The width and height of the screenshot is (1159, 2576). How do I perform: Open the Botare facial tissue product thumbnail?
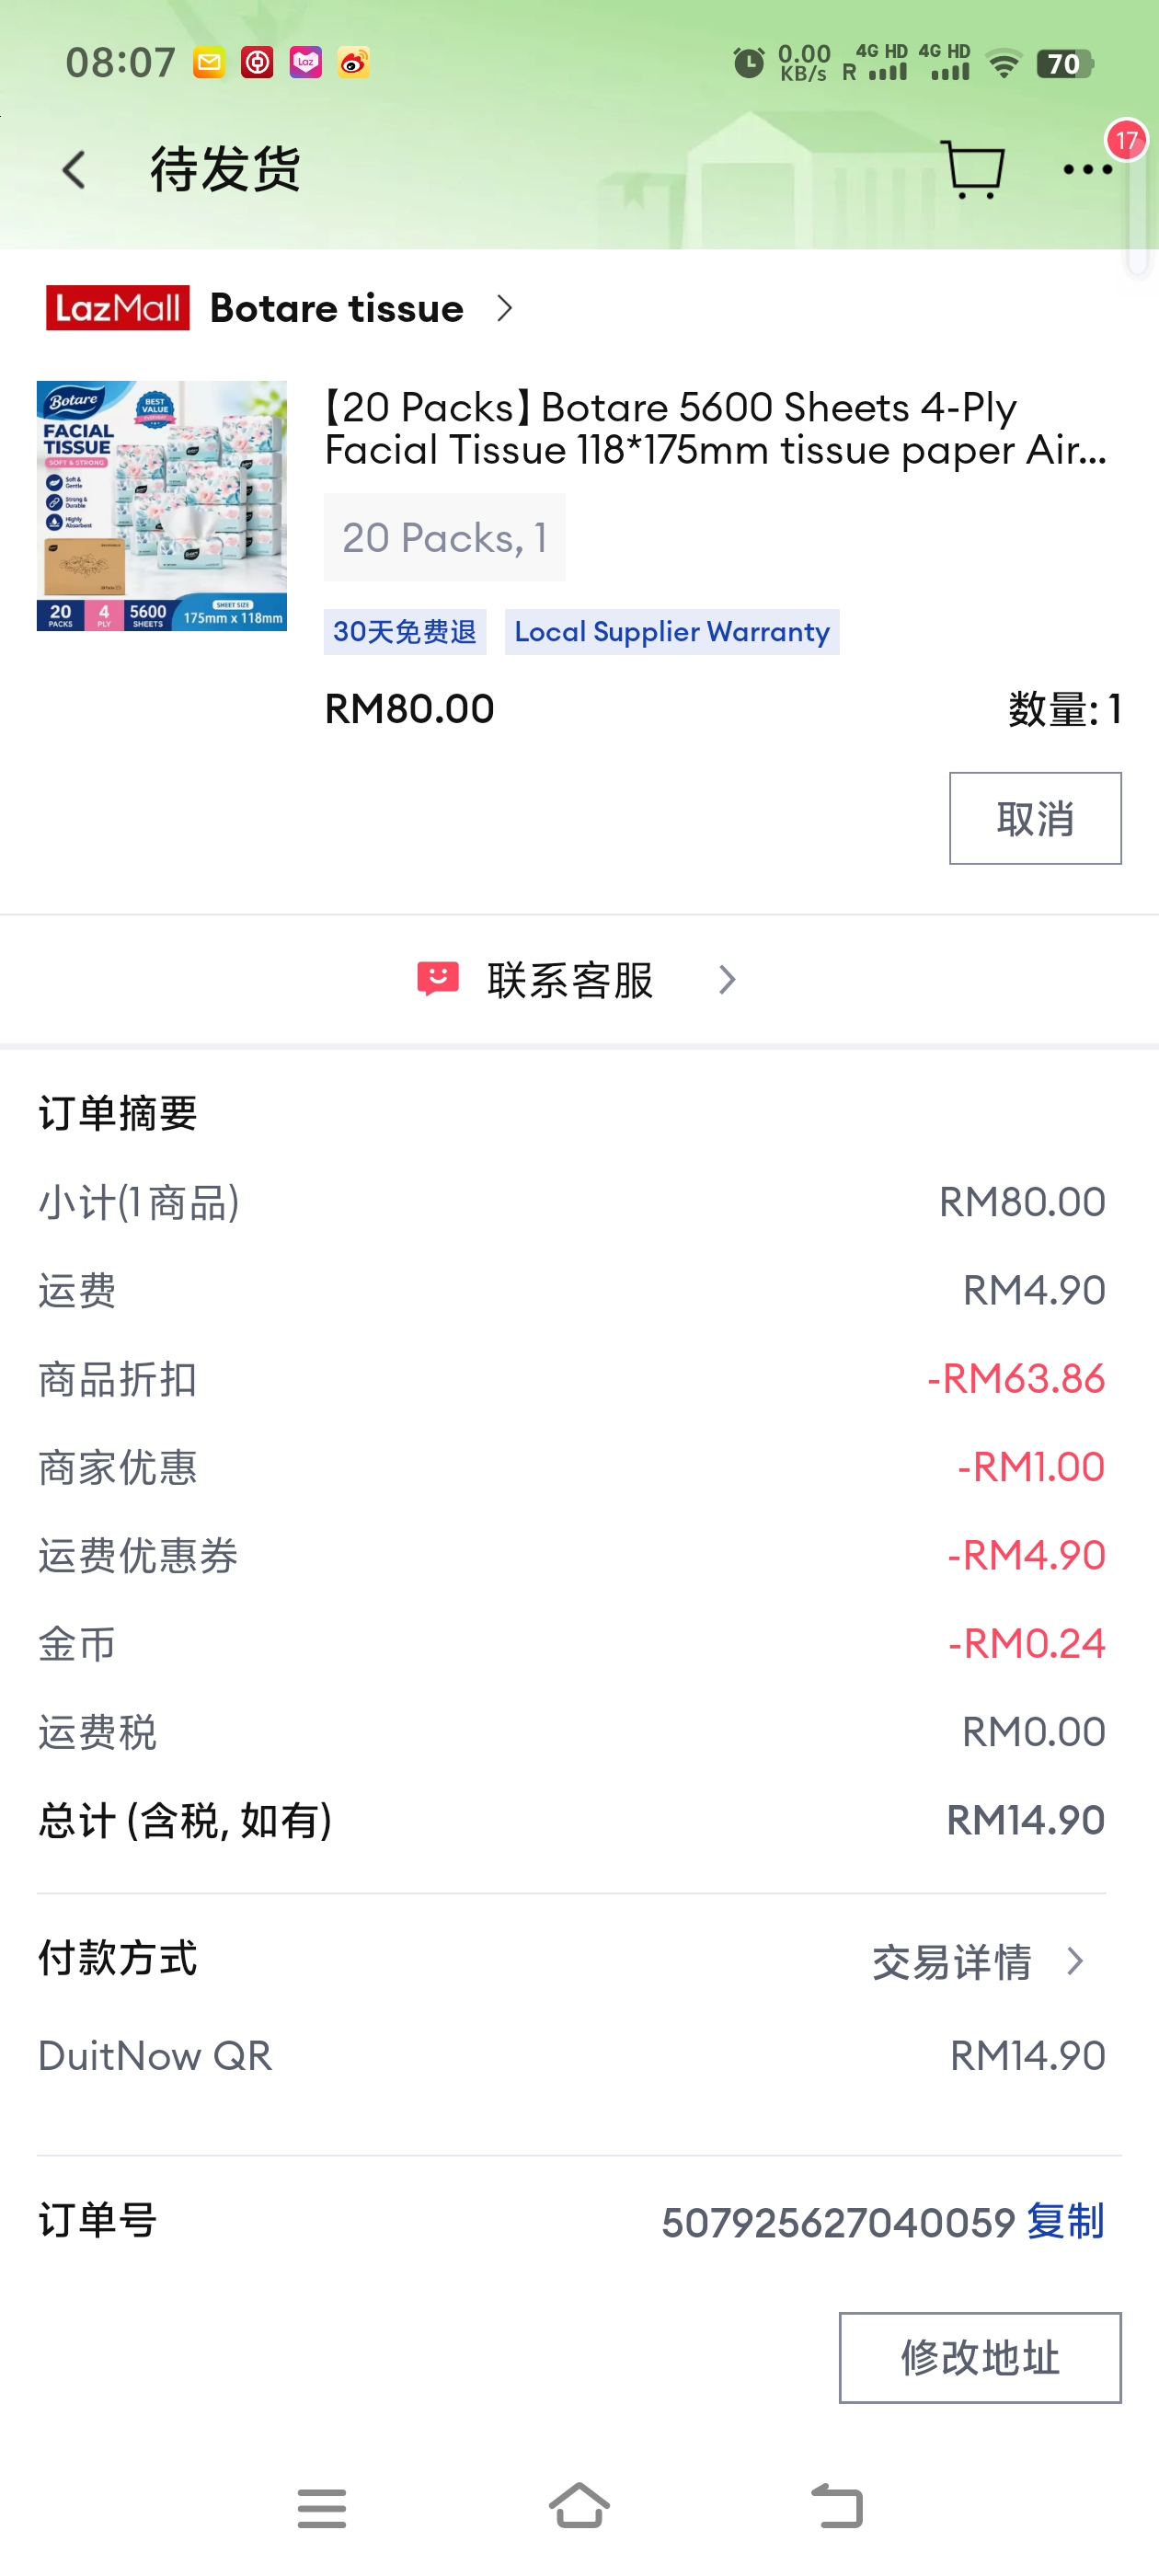(162, 506)
